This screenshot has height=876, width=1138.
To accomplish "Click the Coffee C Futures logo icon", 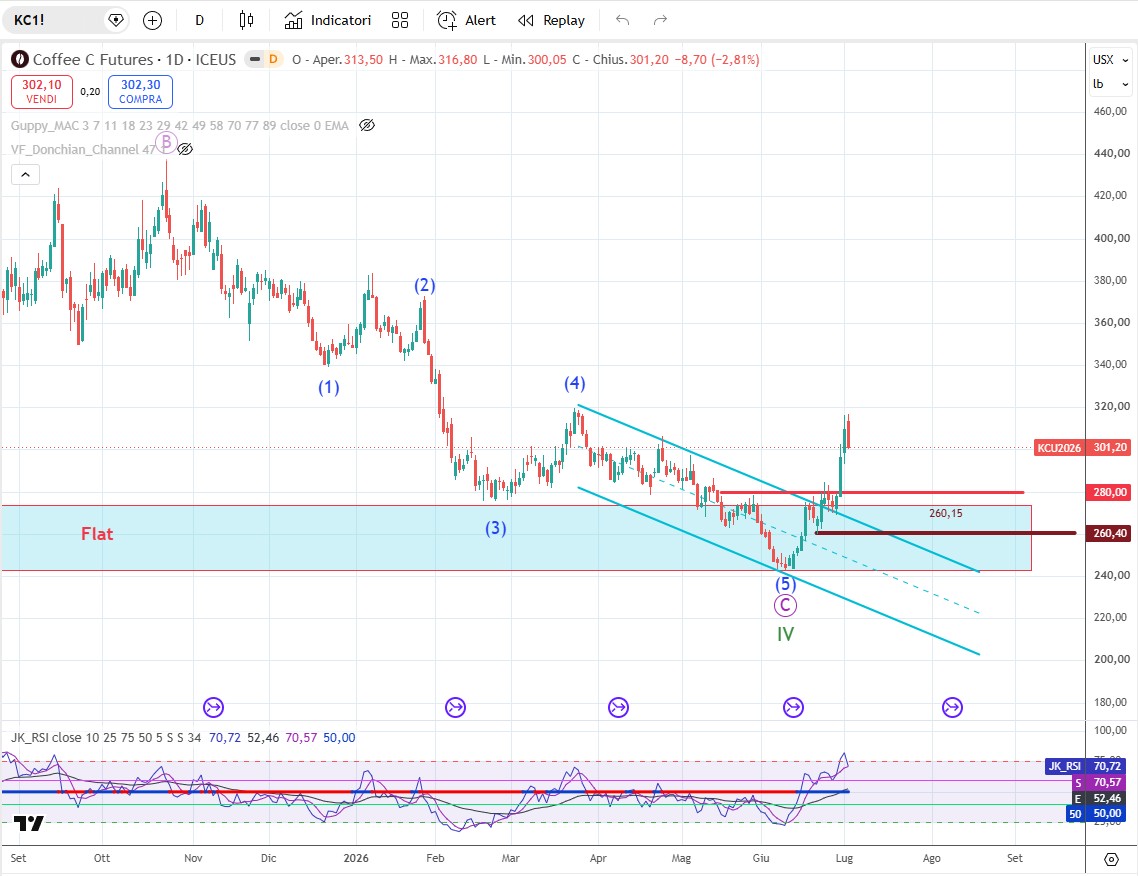I will [20, 60].
